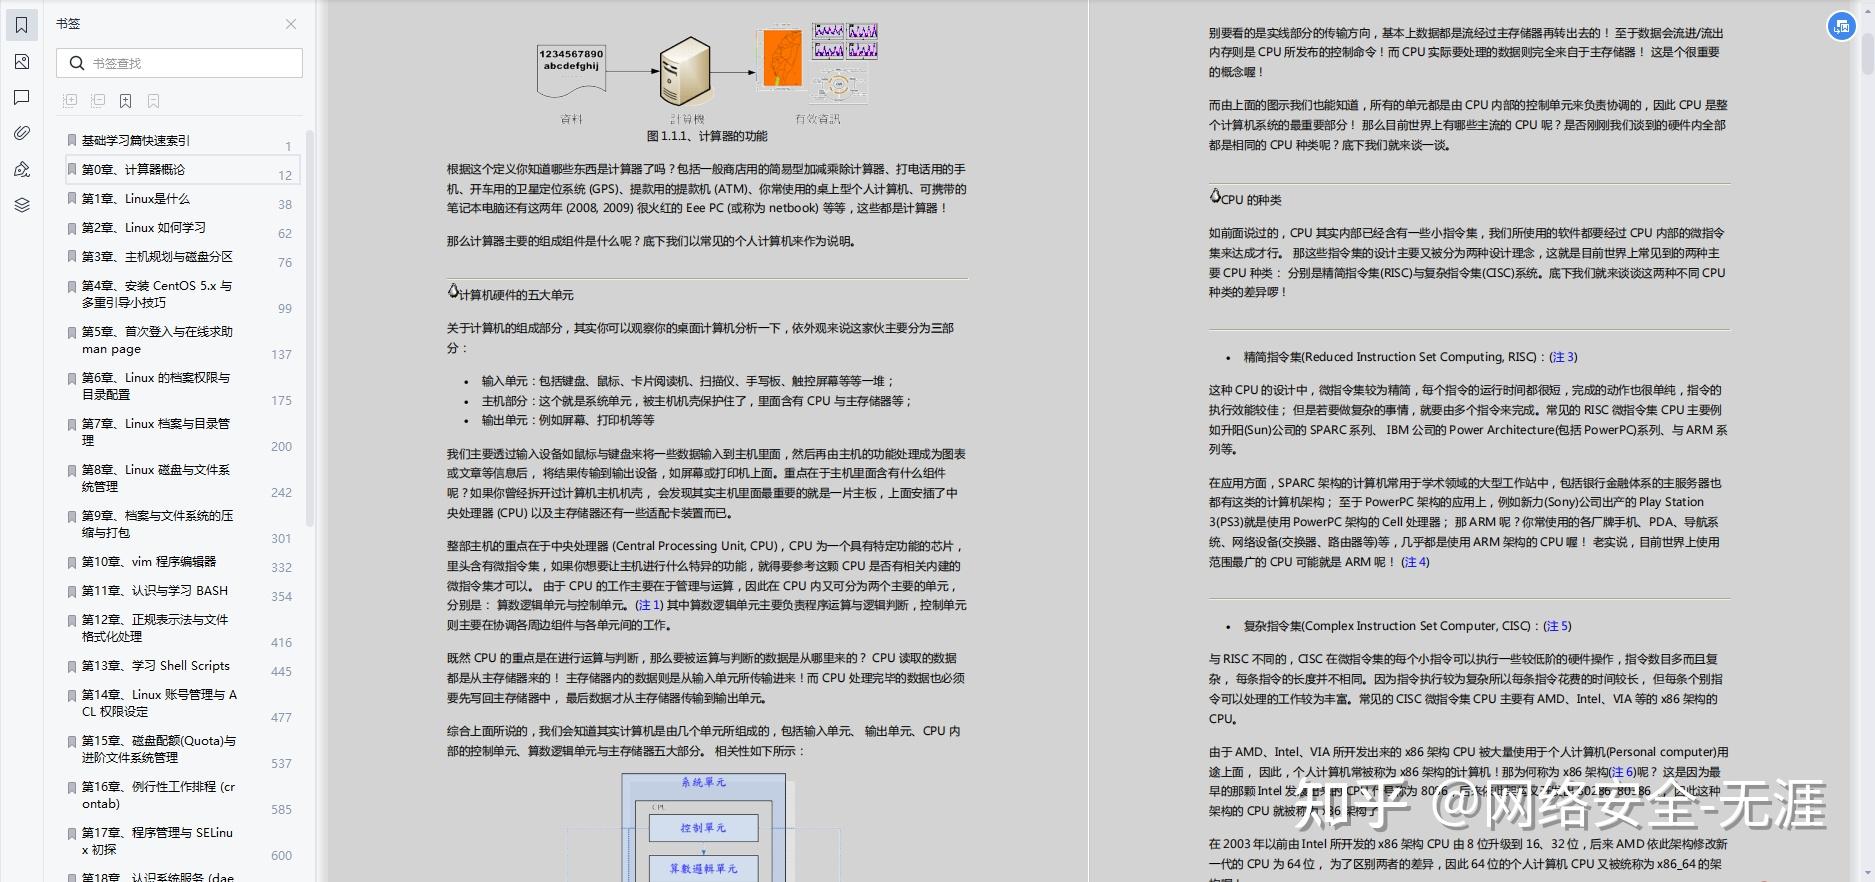This screenshot has width=1875, height=882.
Task: Go to bookmark 第11章、认识与学习 BASH
Action: (155, 591)
